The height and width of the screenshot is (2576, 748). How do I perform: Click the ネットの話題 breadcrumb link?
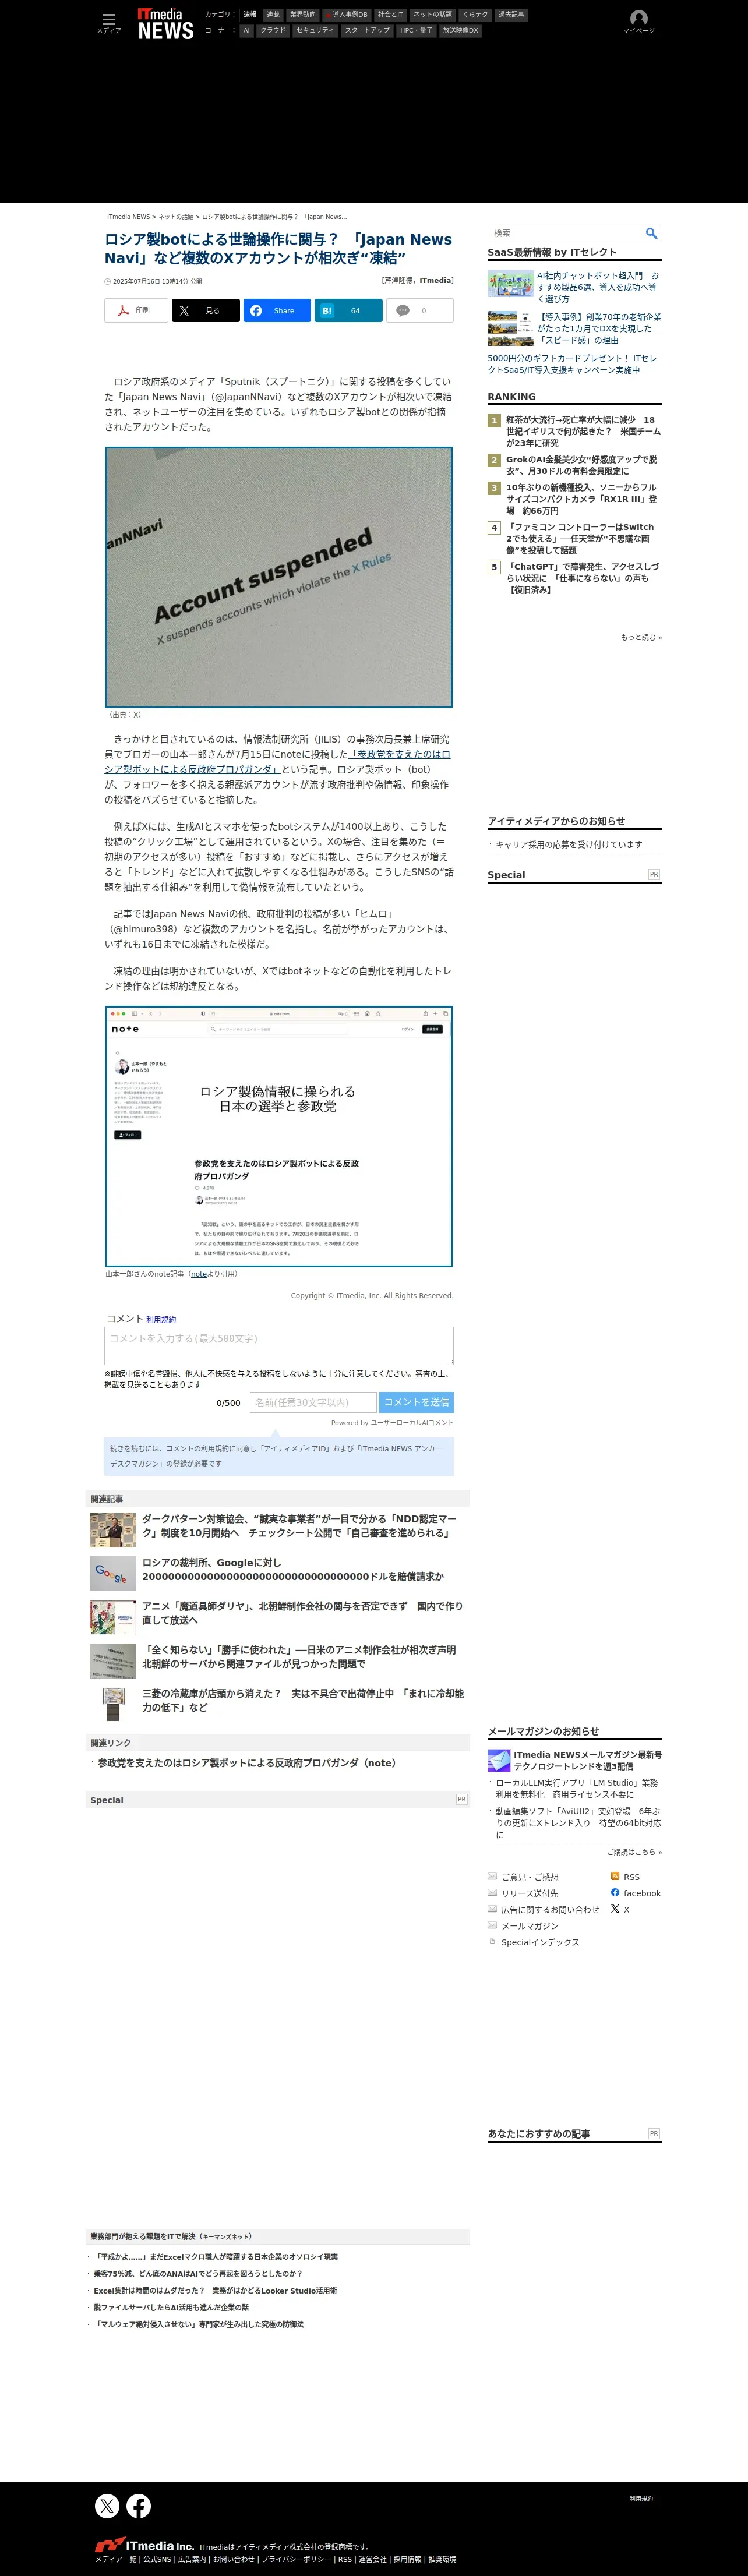(176, 217)
